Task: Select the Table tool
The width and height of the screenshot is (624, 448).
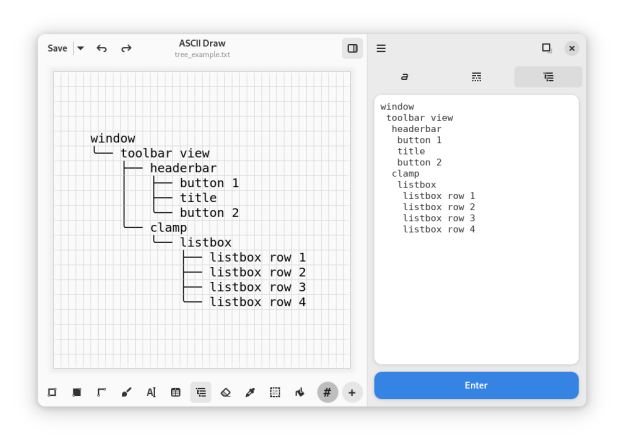Action: pos(176,393)
